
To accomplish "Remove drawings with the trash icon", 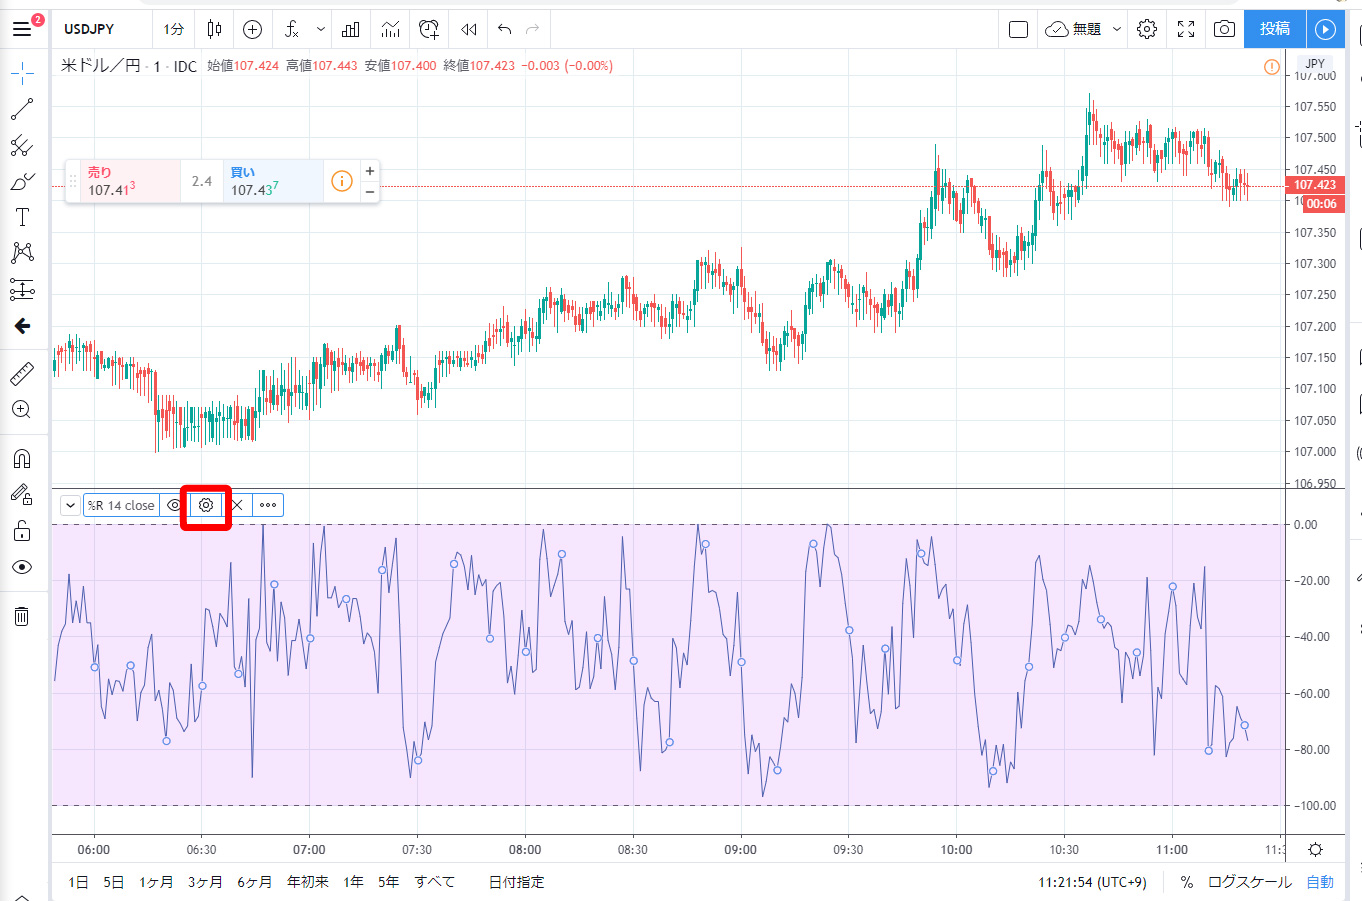I will 22,616.
